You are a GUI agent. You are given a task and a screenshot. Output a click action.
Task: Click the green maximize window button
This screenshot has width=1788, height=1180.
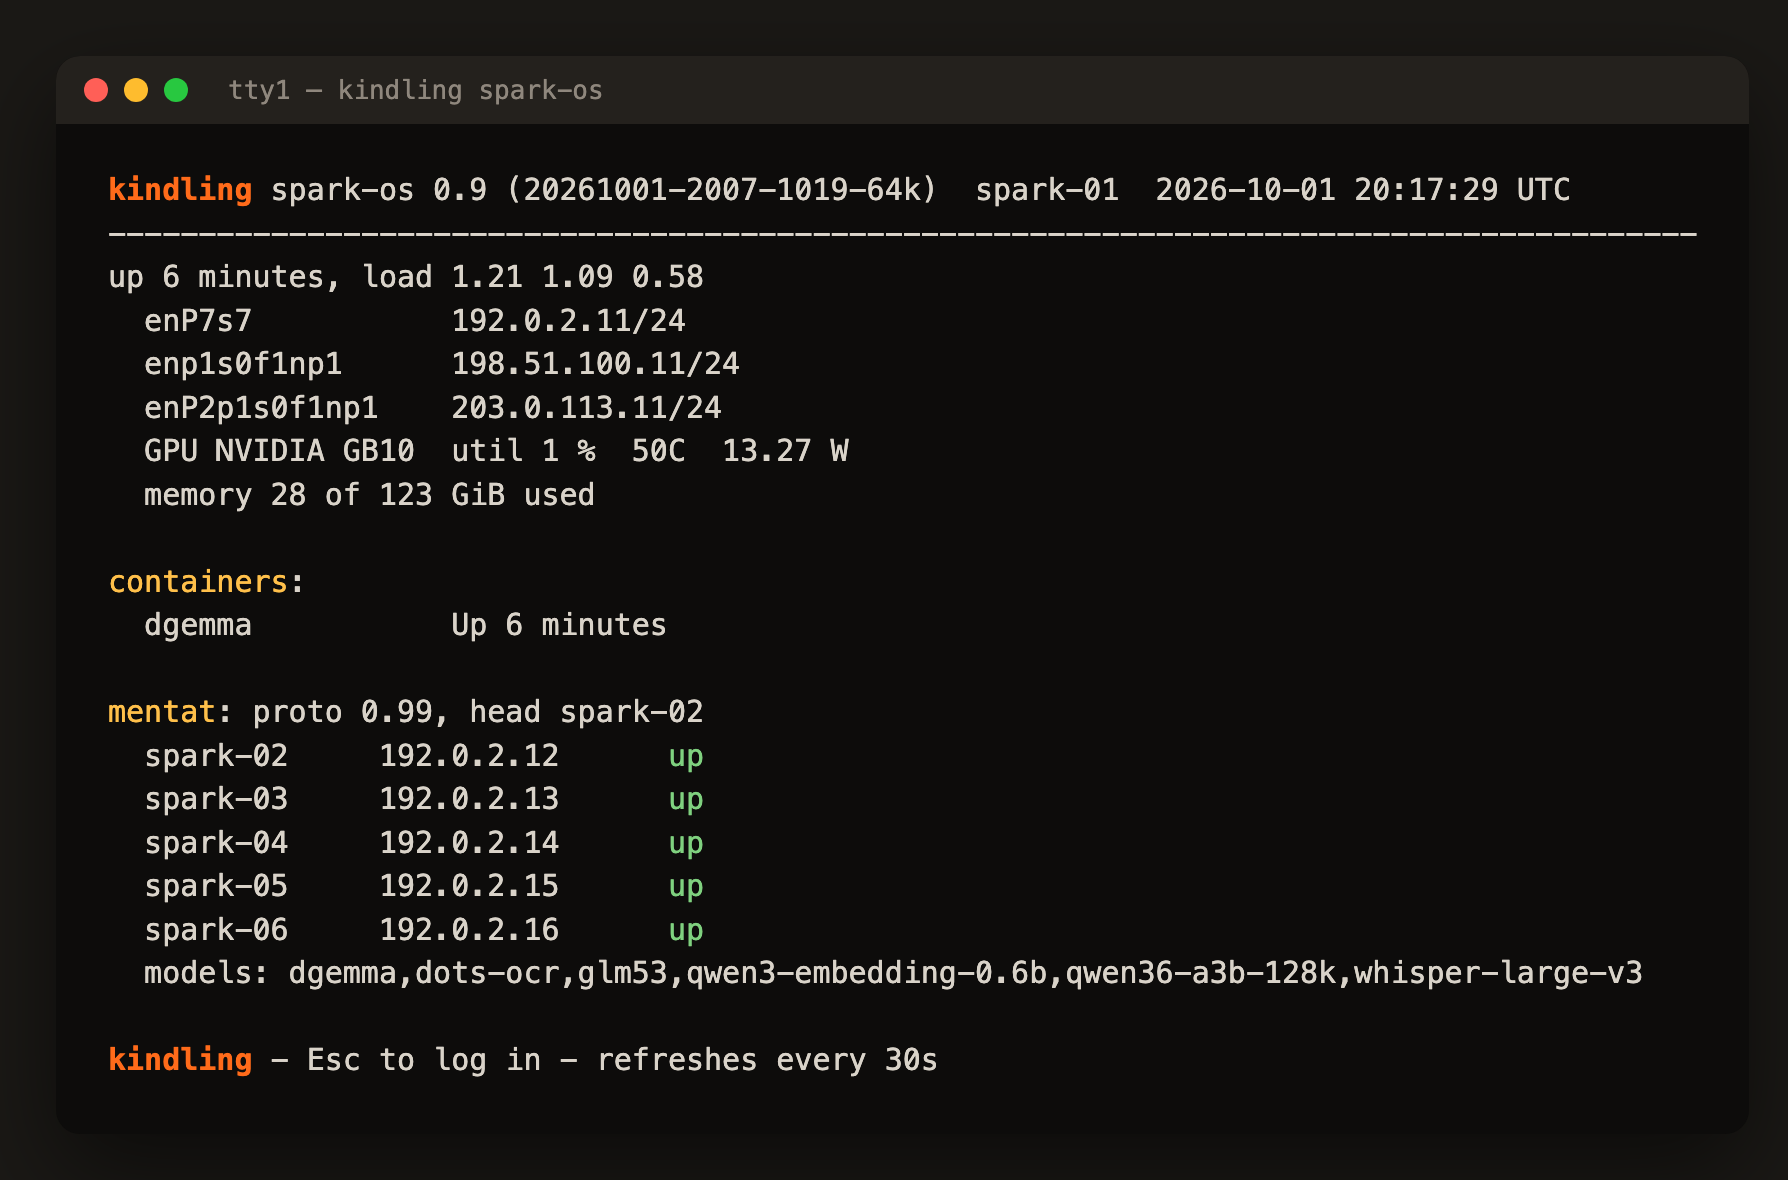click(x=176, y=90)
